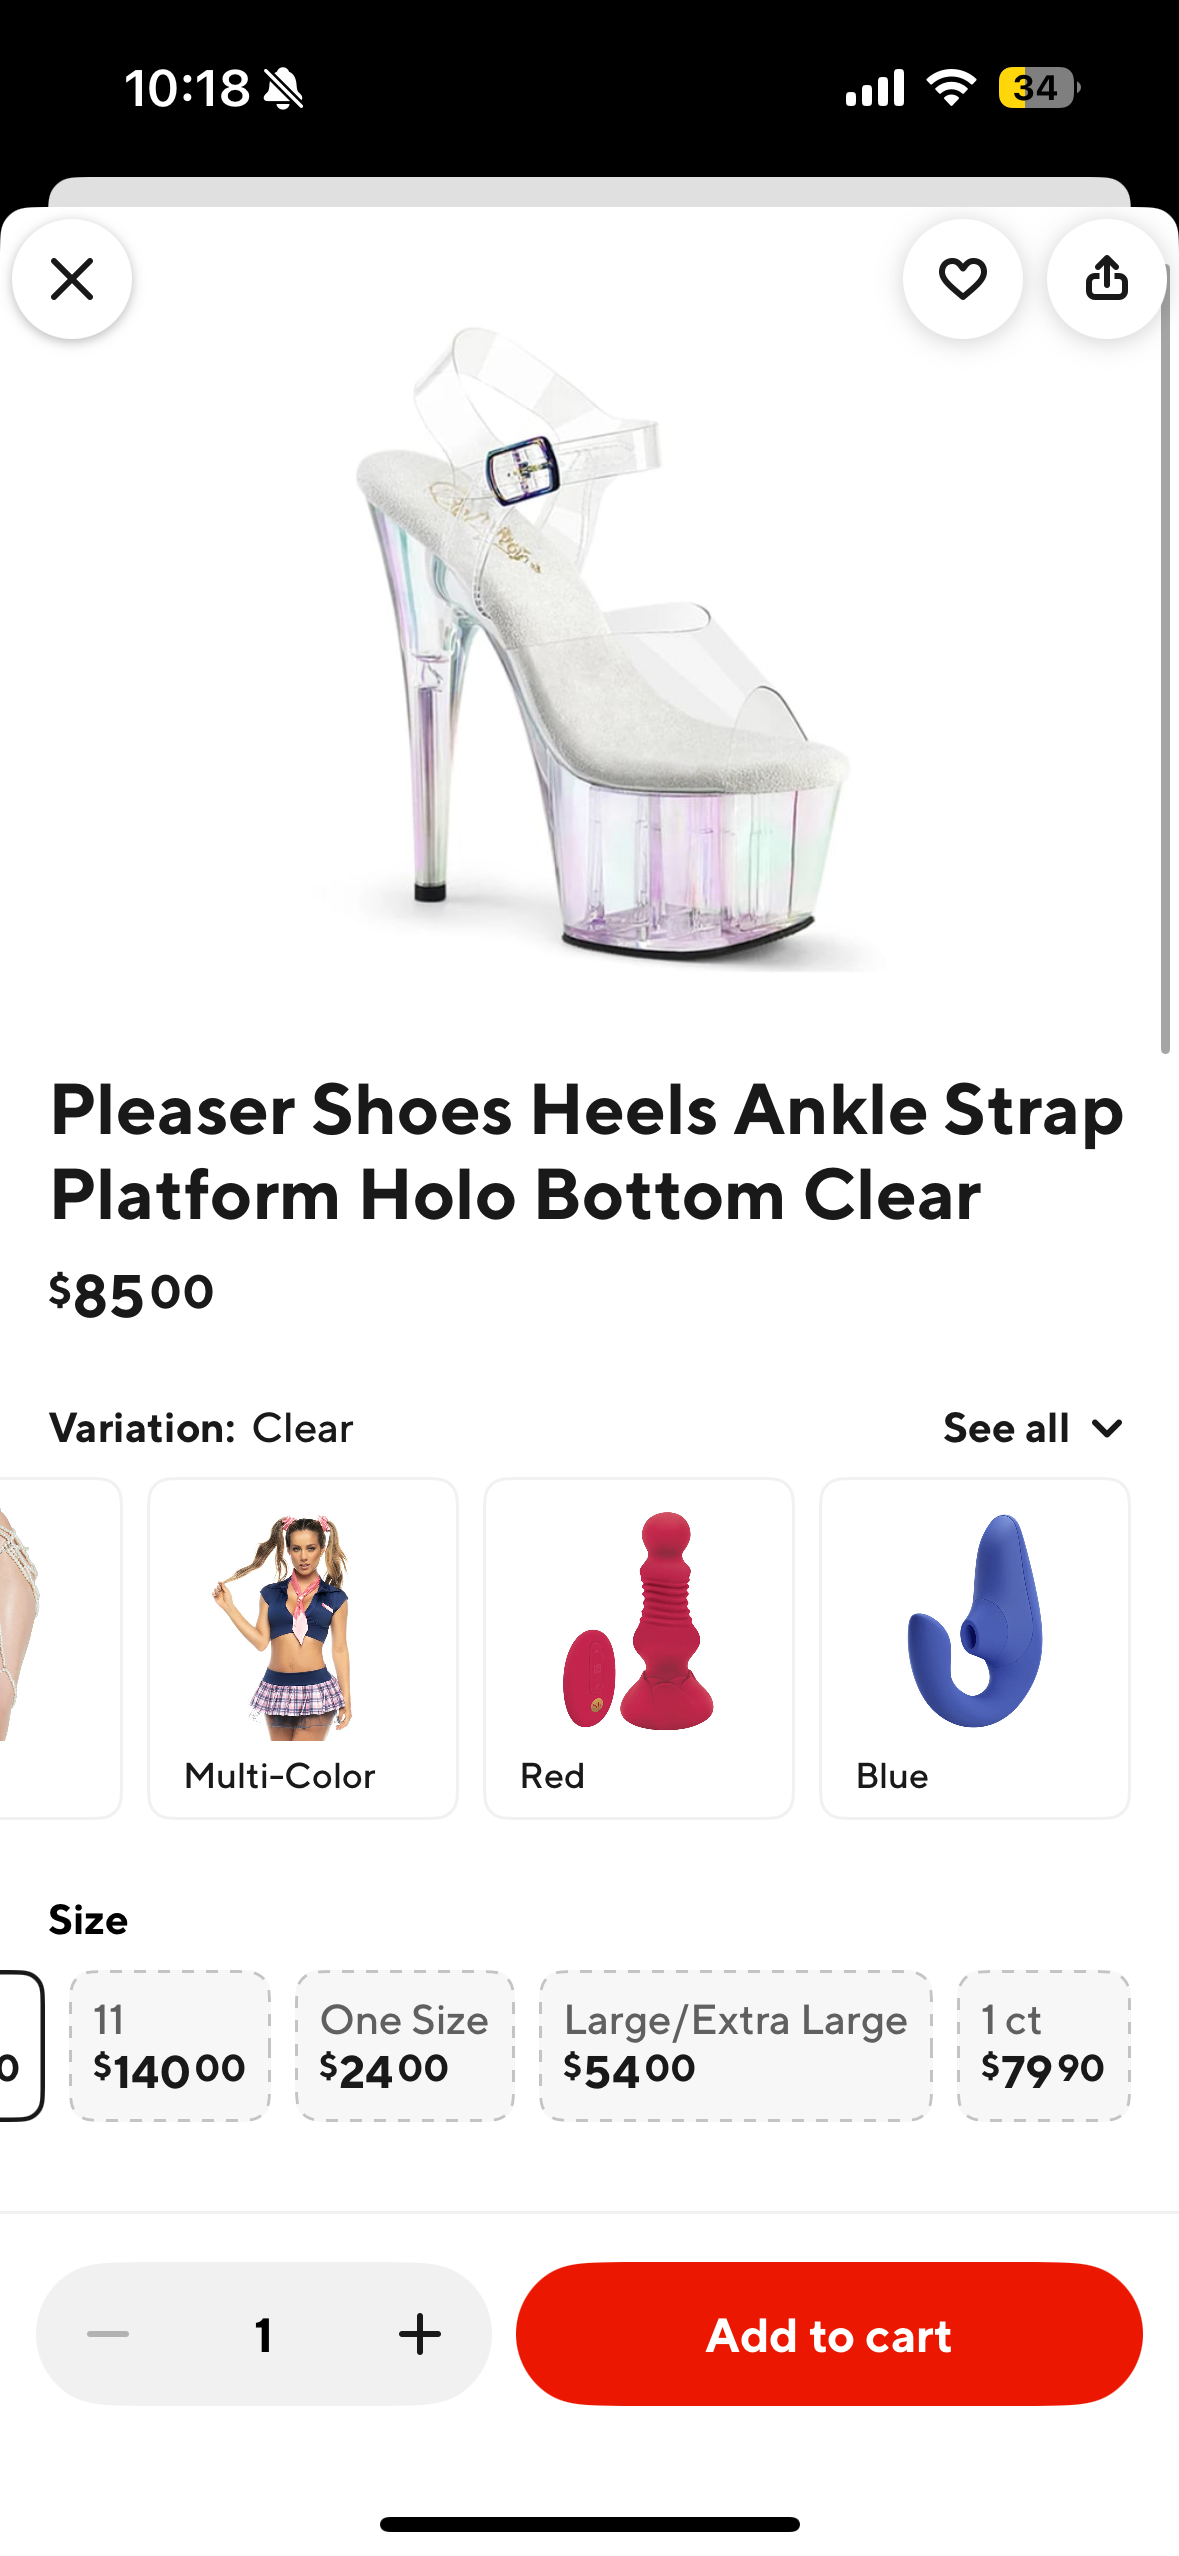This screenshot has width=1179, height=2556.
Task: Select size 11 for $140.00
Action: click(170, 2045)
